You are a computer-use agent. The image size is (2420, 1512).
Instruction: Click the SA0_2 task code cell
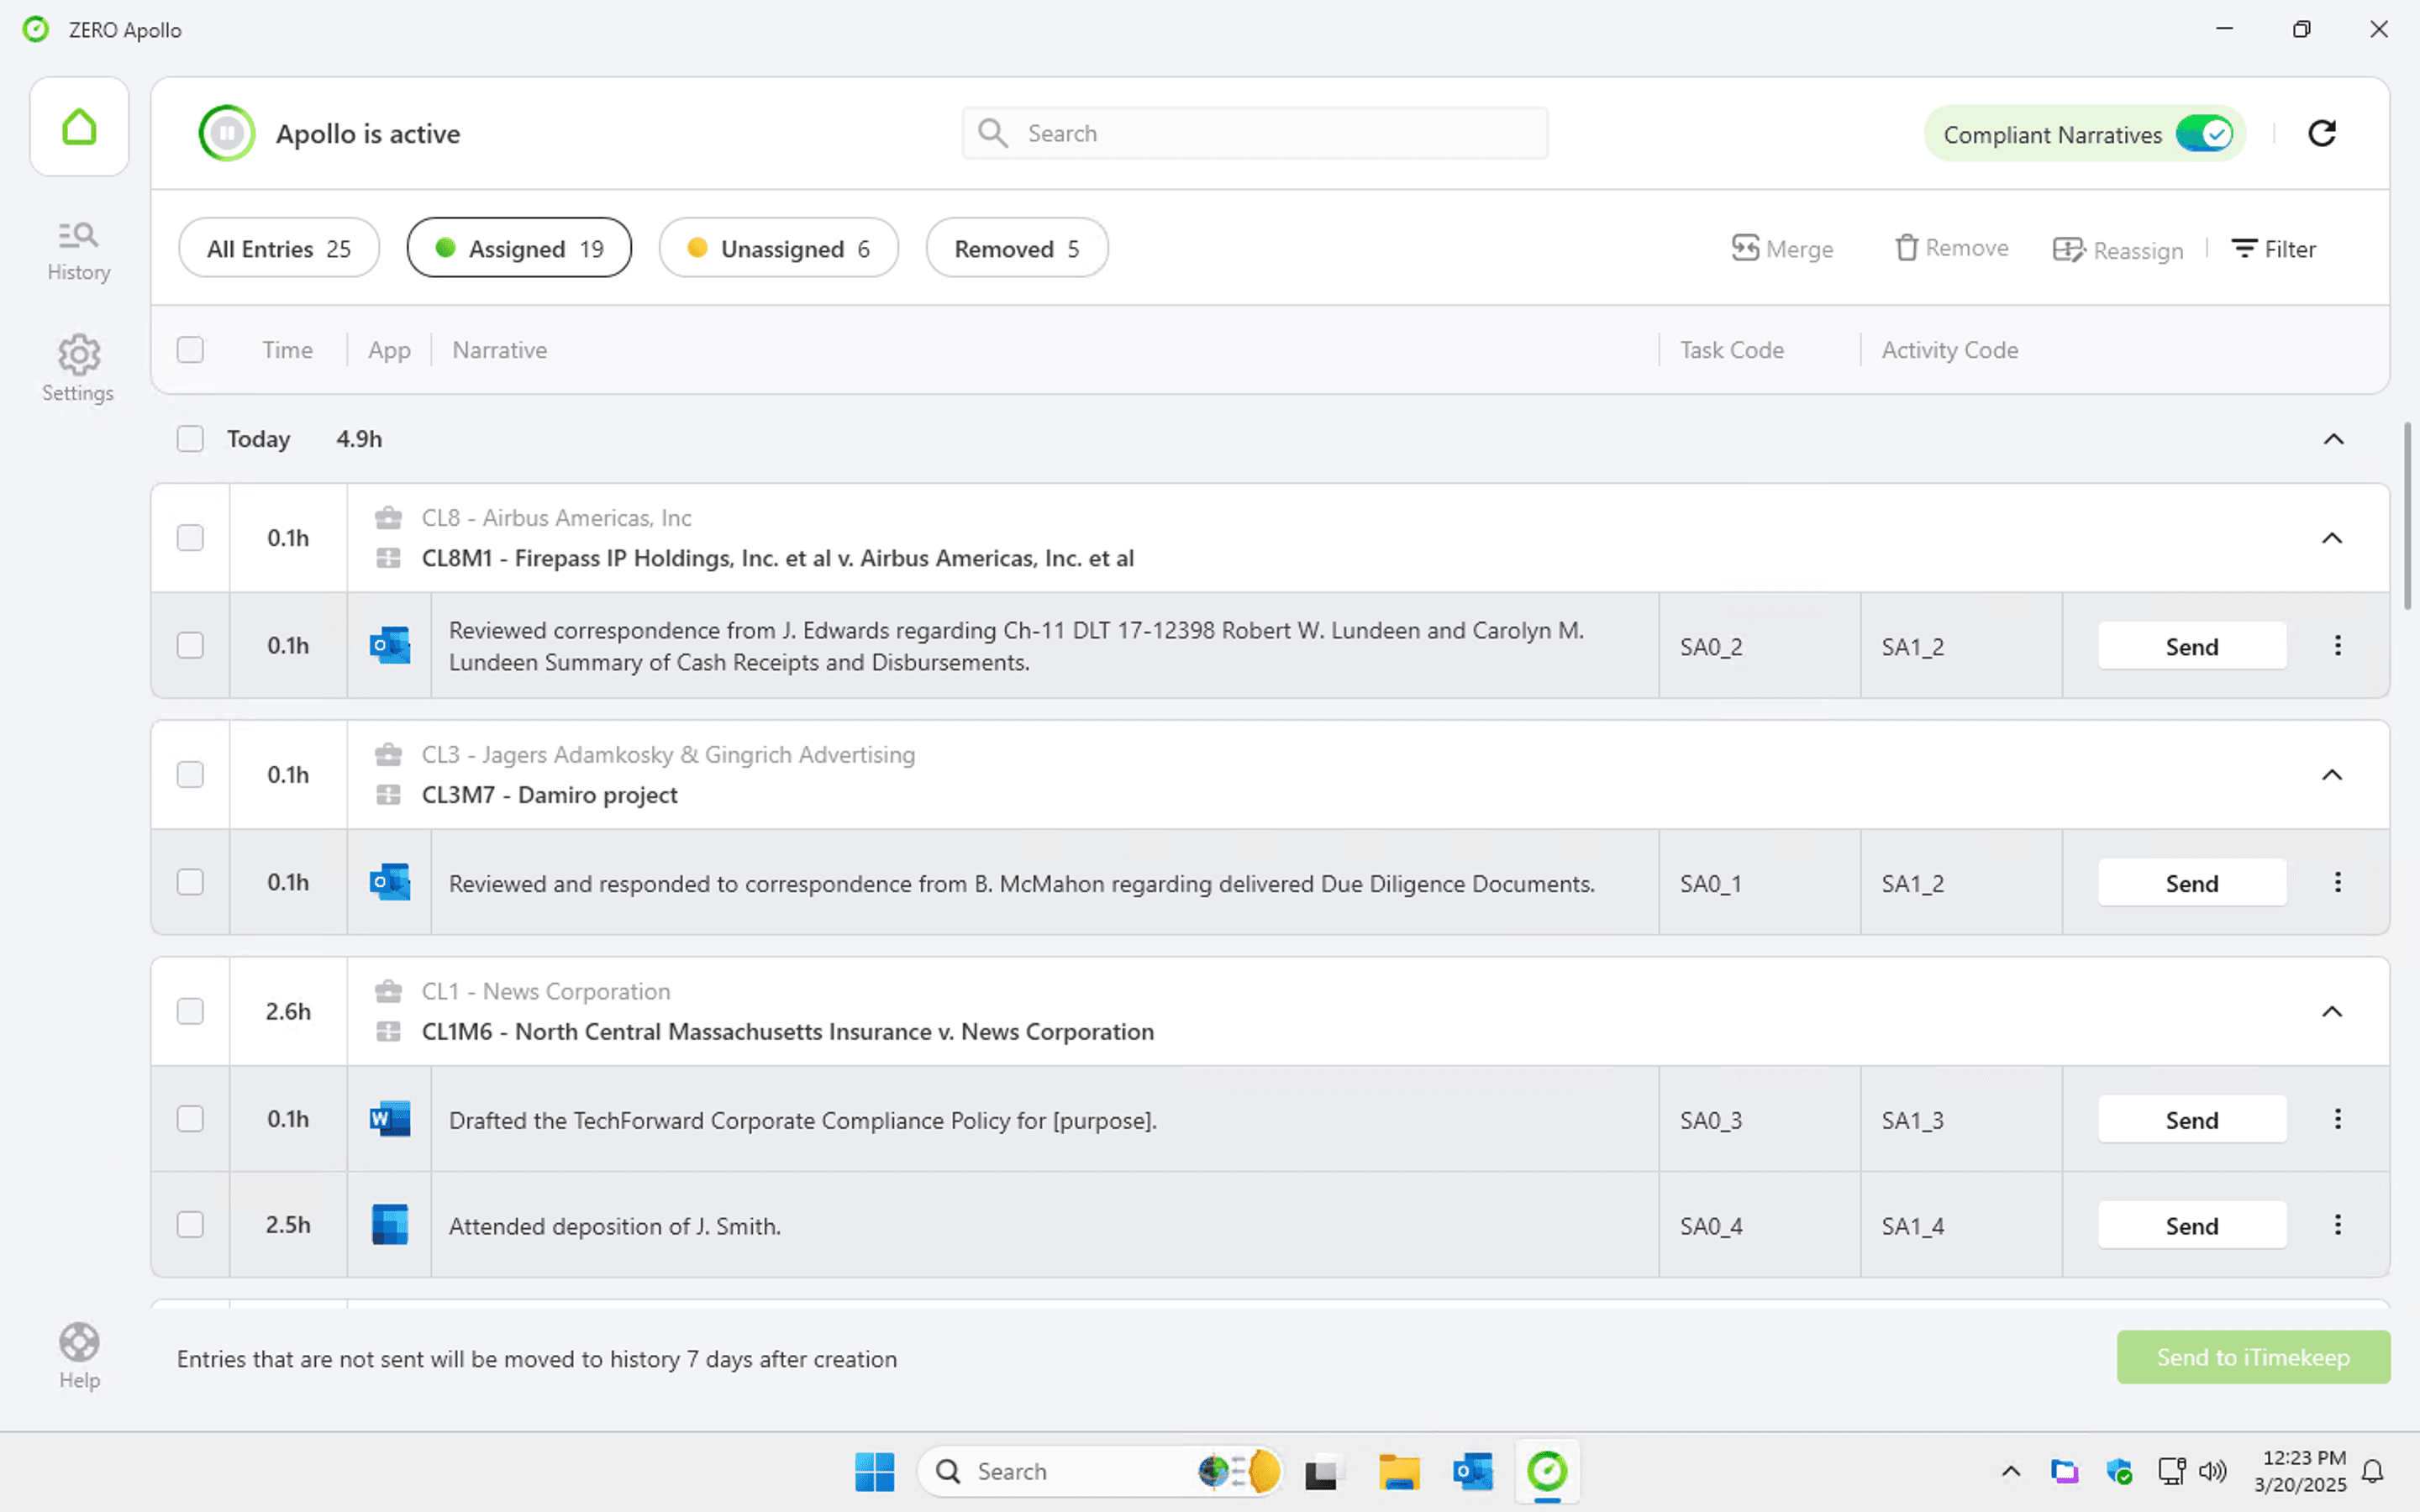point(1759,646)
